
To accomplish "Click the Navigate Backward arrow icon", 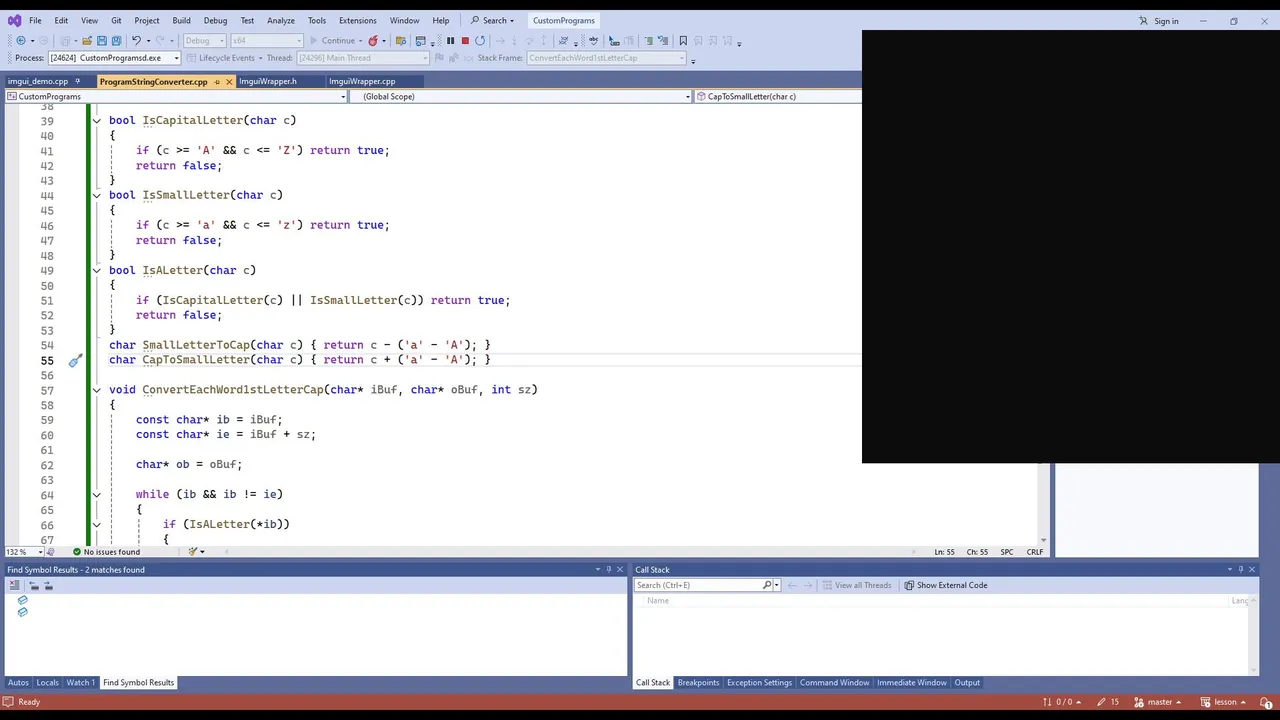I will [20, 41].
